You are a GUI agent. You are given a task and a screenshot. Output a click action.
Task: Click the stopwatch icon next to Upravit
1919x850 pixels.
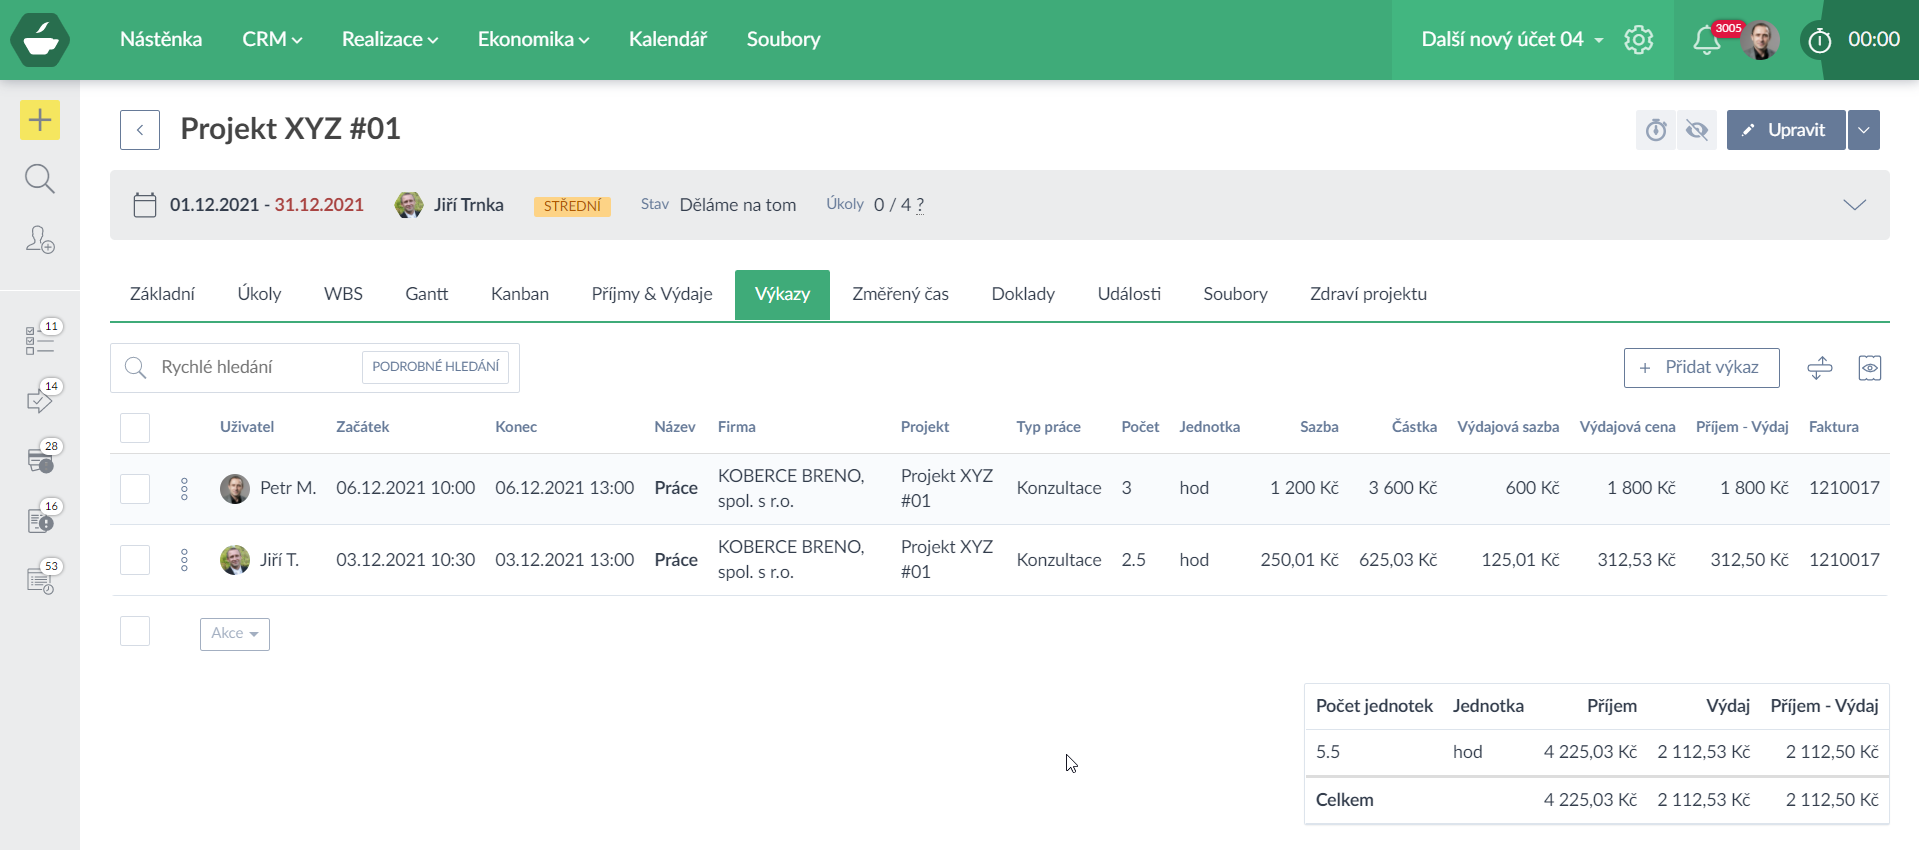pyautogui.click(x=1656, y=130)
